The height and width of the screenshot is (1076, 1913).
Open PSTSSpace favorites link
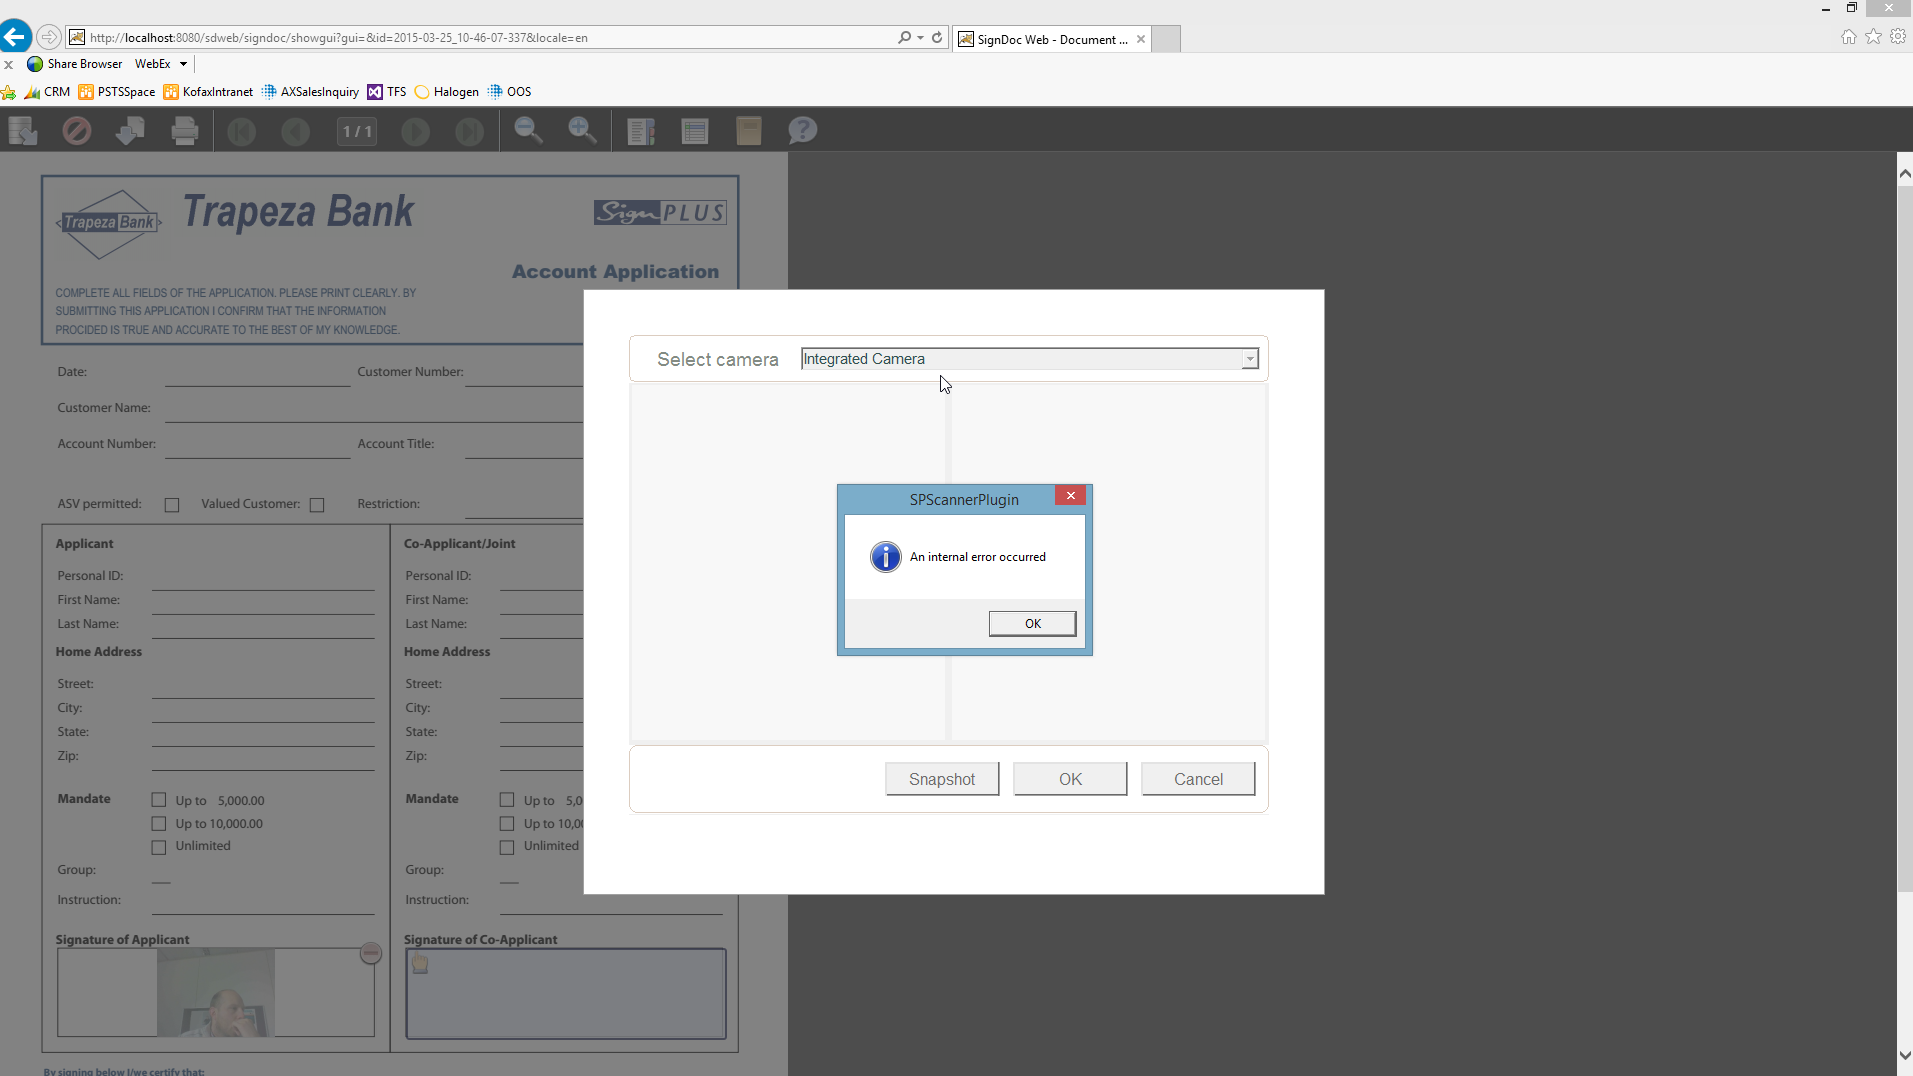[x=116, y=92]
